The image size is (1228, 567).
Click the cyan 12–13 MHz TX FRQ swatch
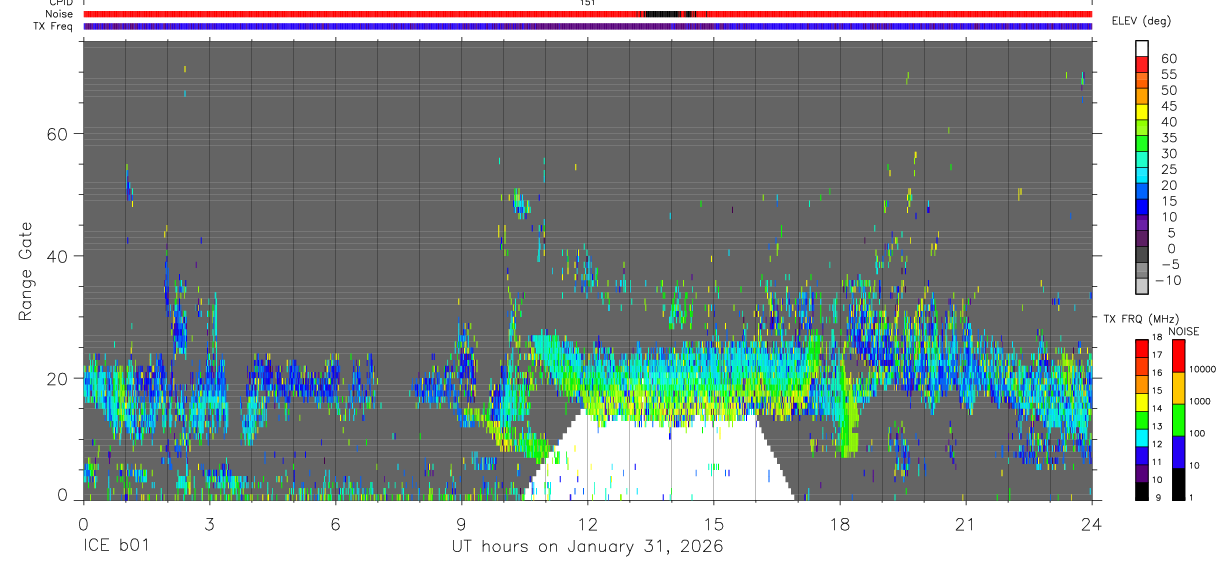click(1142, 438)
